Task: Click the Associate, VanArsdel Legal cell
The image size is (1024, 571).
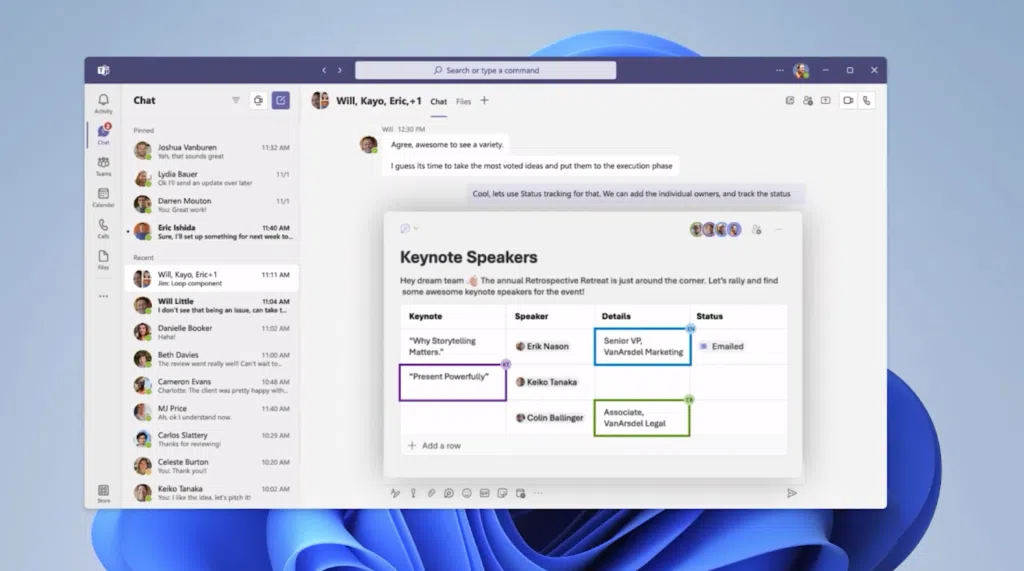Action: point(642,417)
